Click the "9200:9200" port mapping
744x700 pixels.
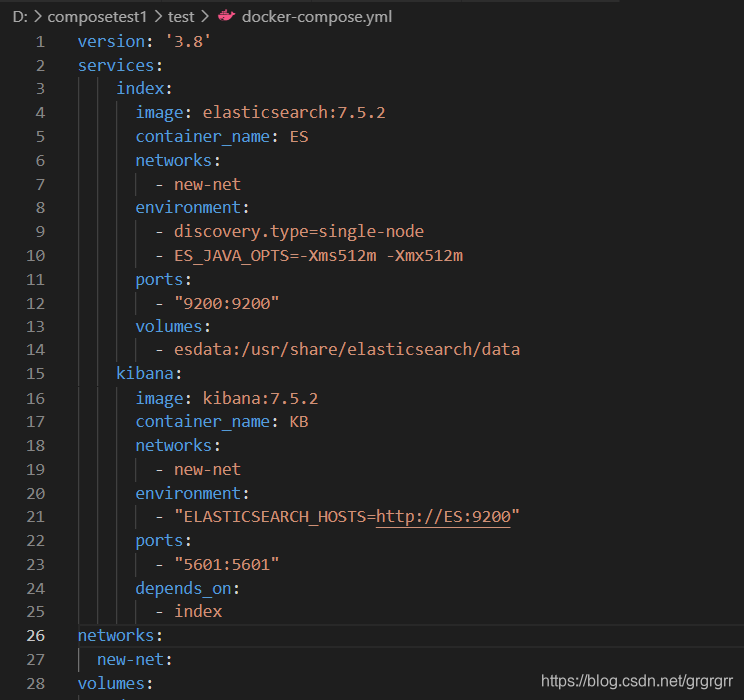227,303
